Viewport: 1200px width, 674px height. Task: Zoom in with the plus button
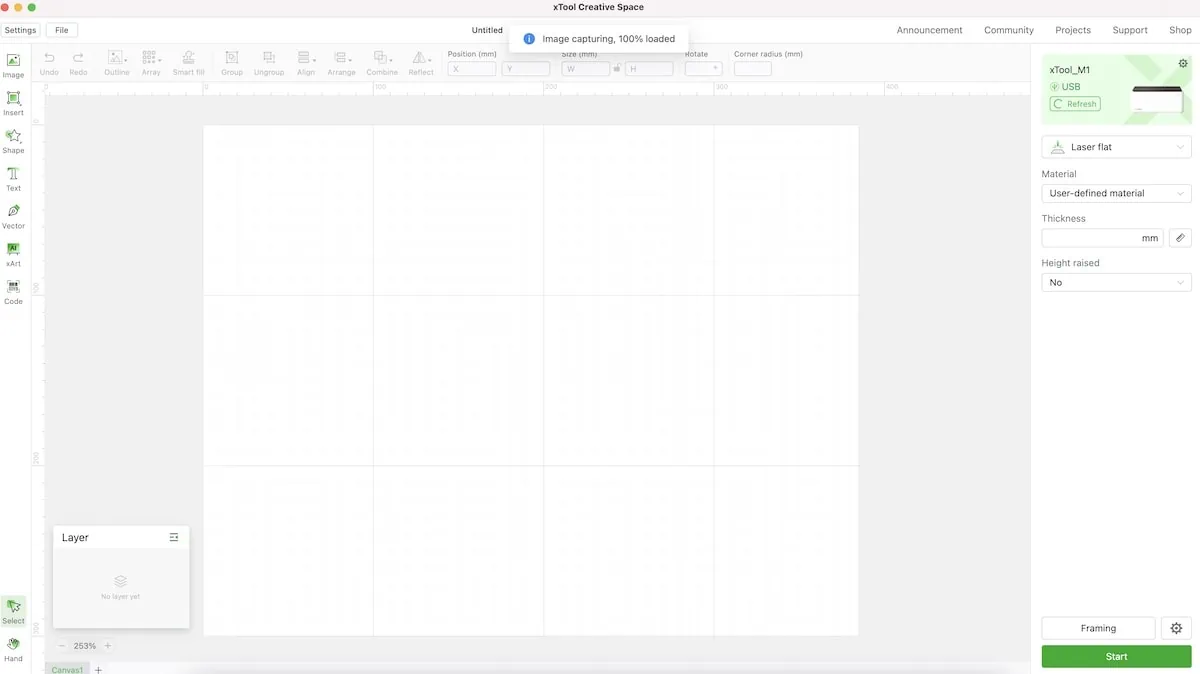[x=108, y=646]
